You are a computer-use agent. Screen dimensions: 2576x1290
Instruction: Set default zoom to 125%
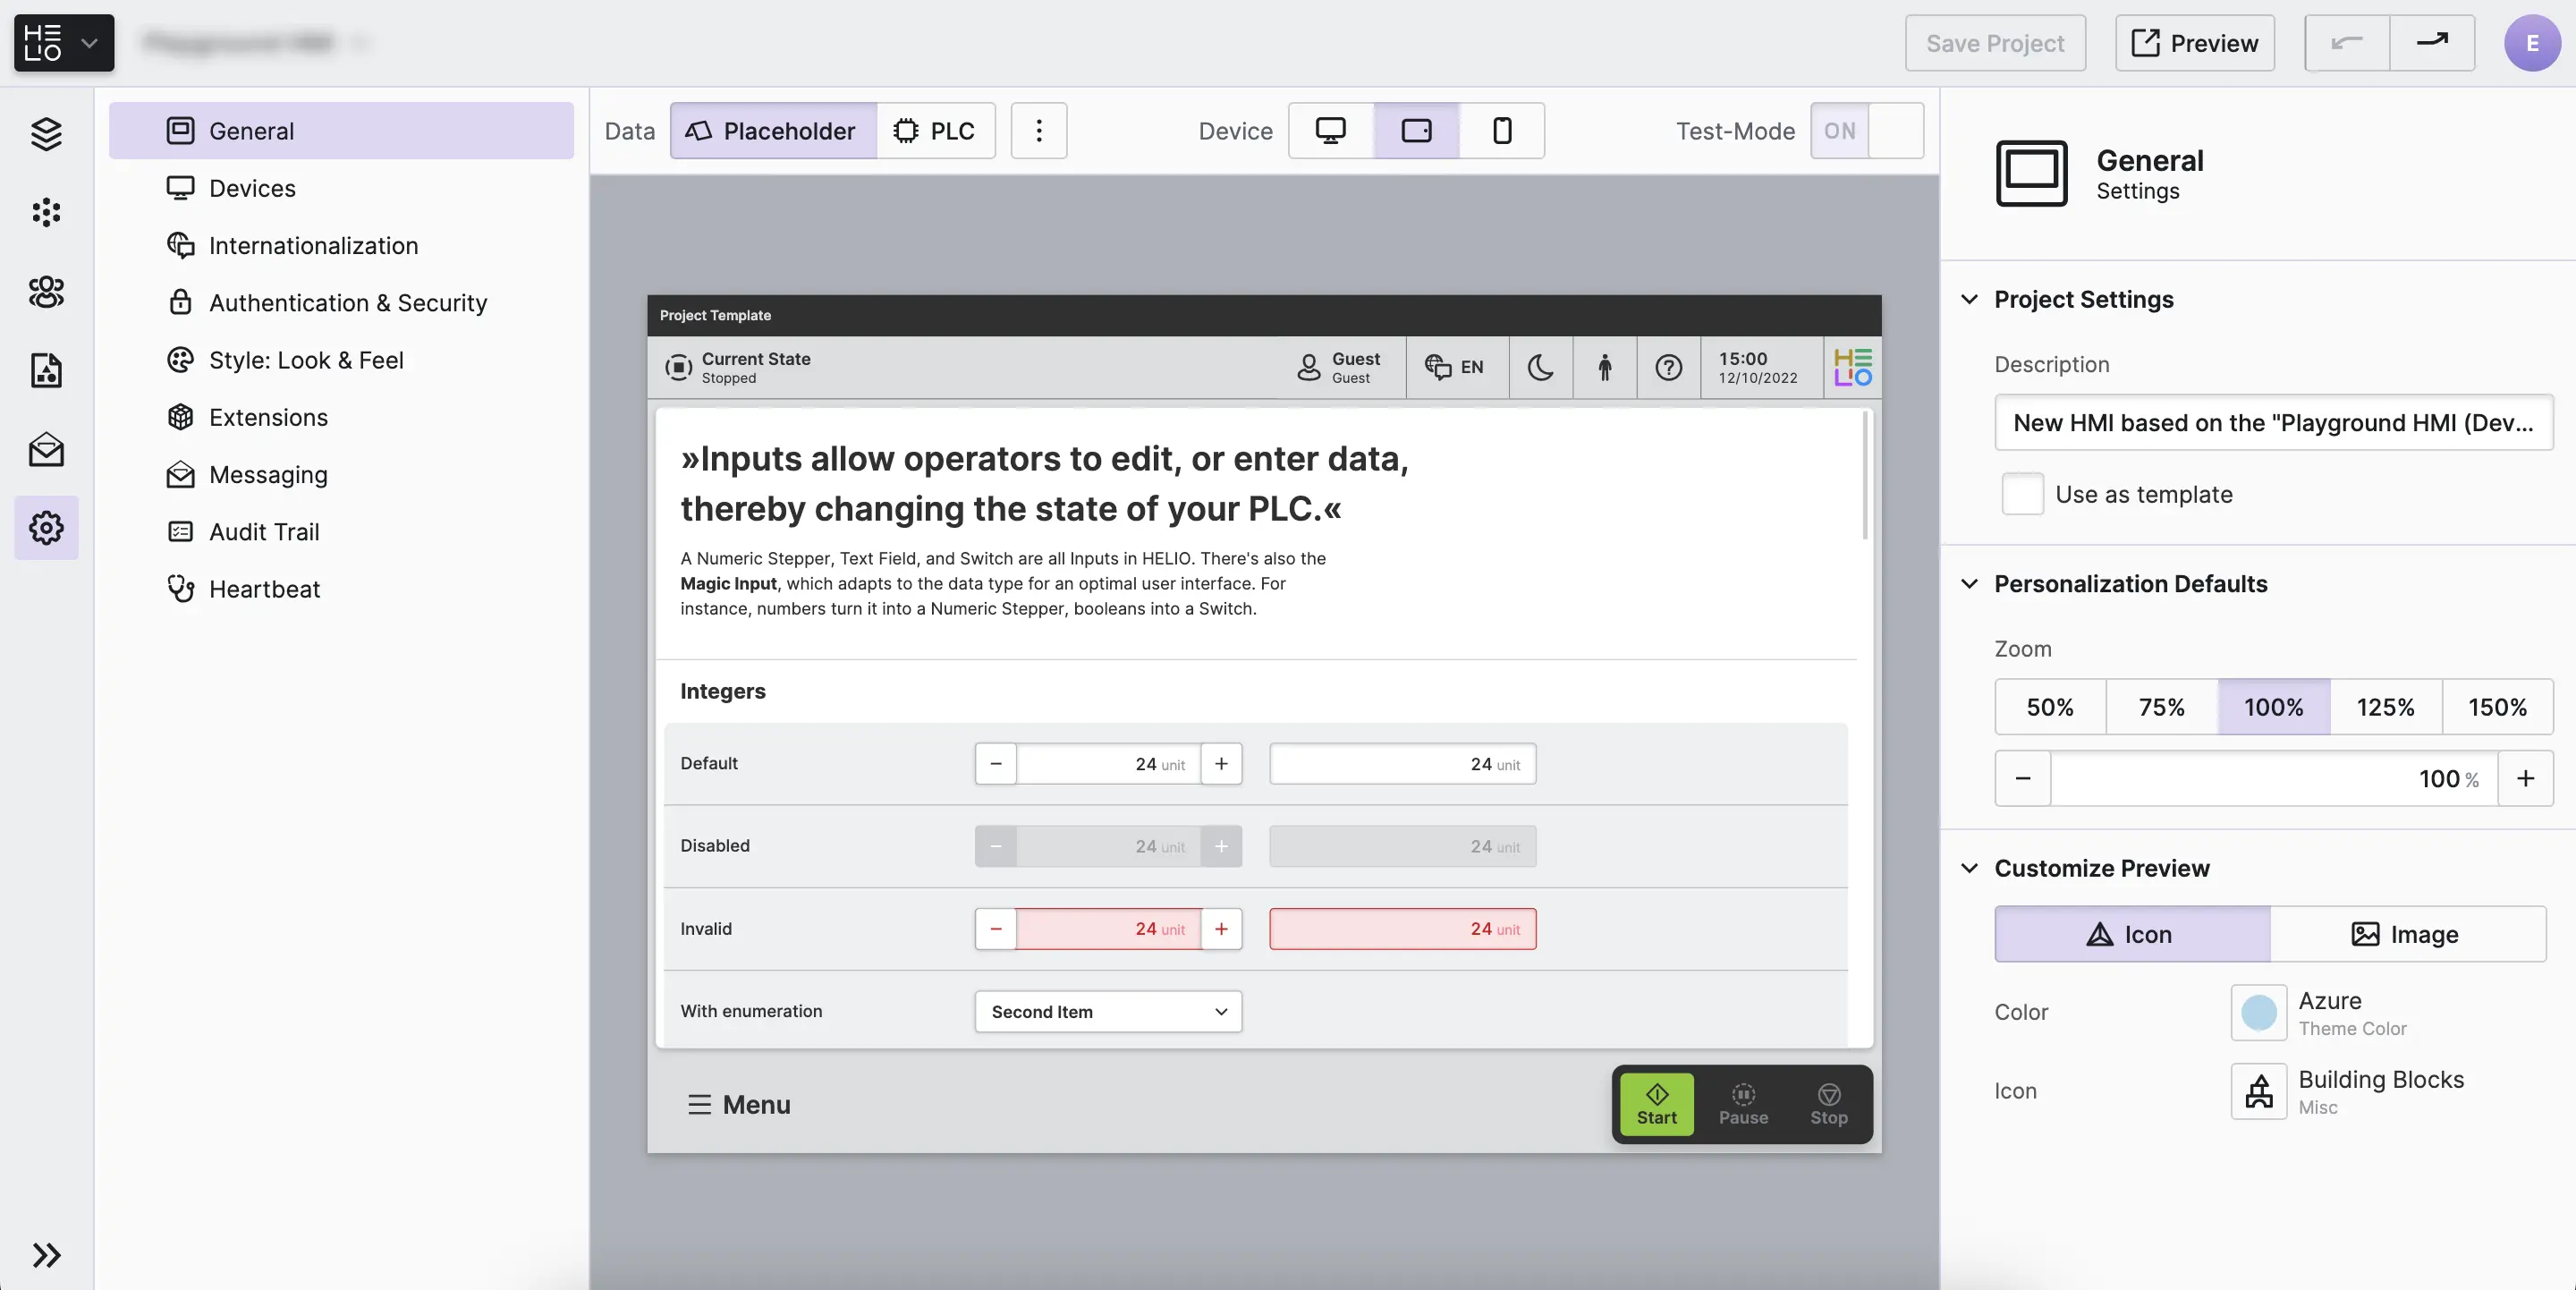pyautogui.click(x=2385, y=707)
